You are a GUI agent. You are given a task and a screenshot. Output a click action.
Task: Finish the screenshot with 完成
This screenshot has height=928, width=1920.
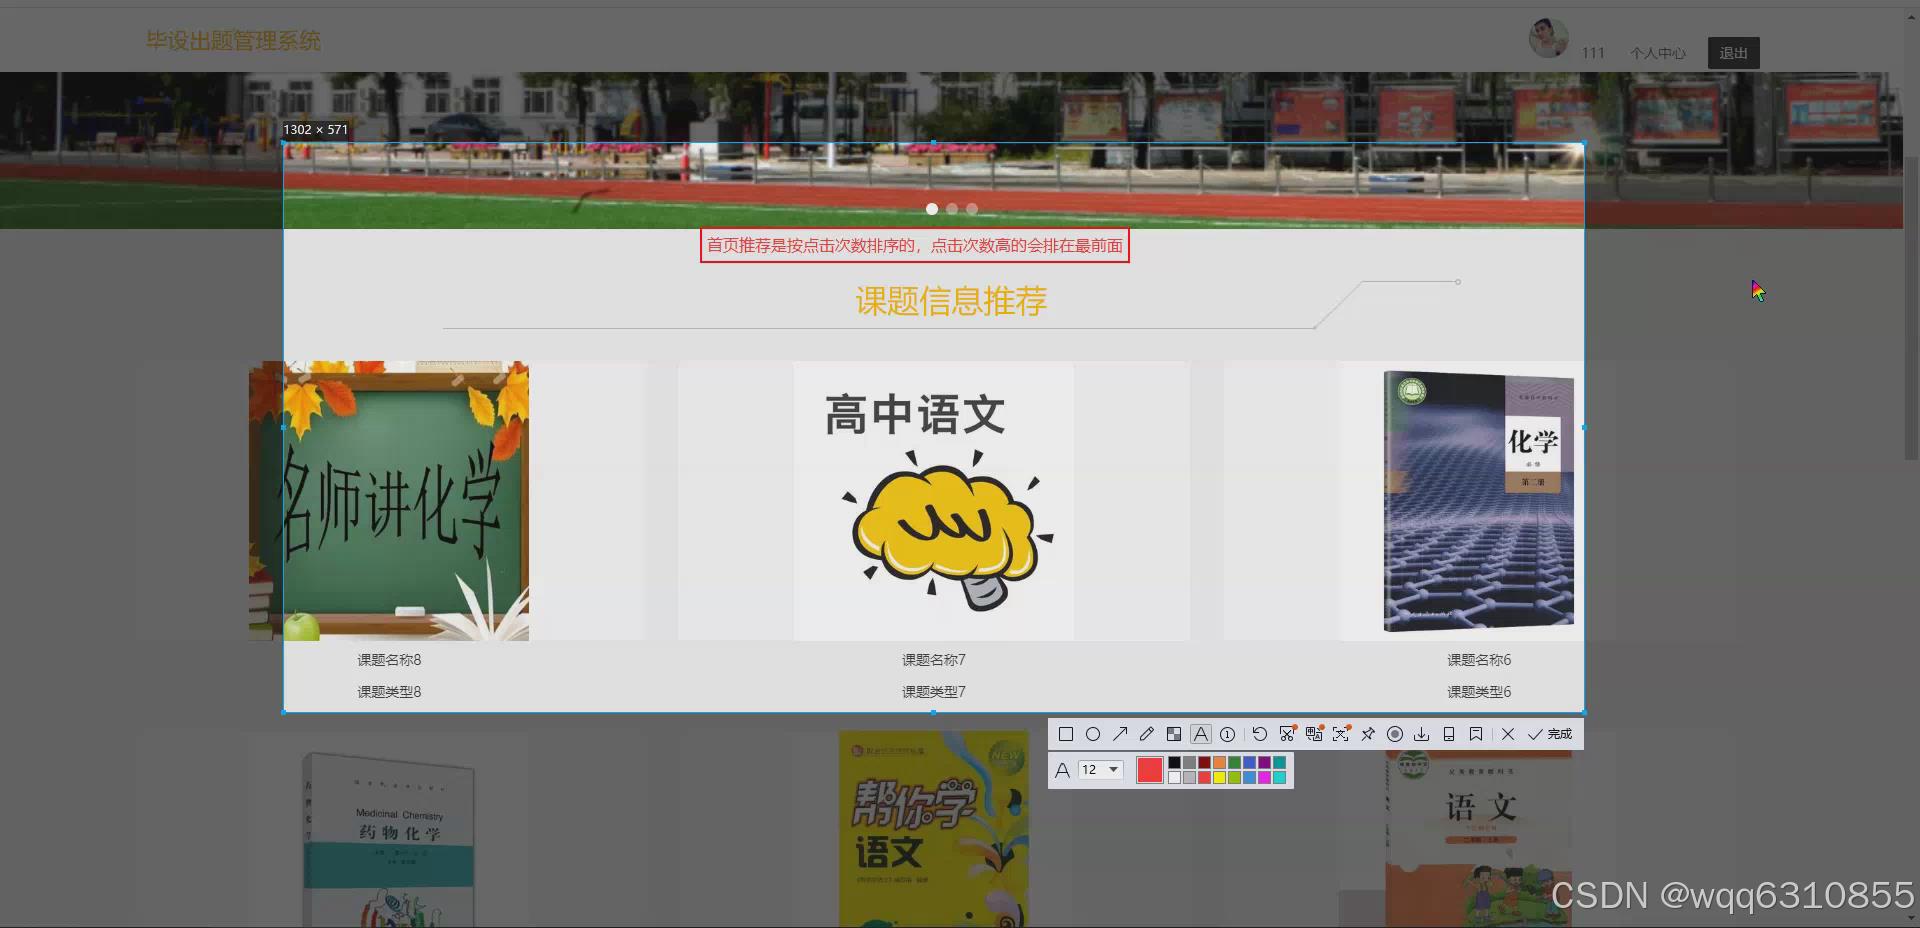click(x=1550, y=734)
